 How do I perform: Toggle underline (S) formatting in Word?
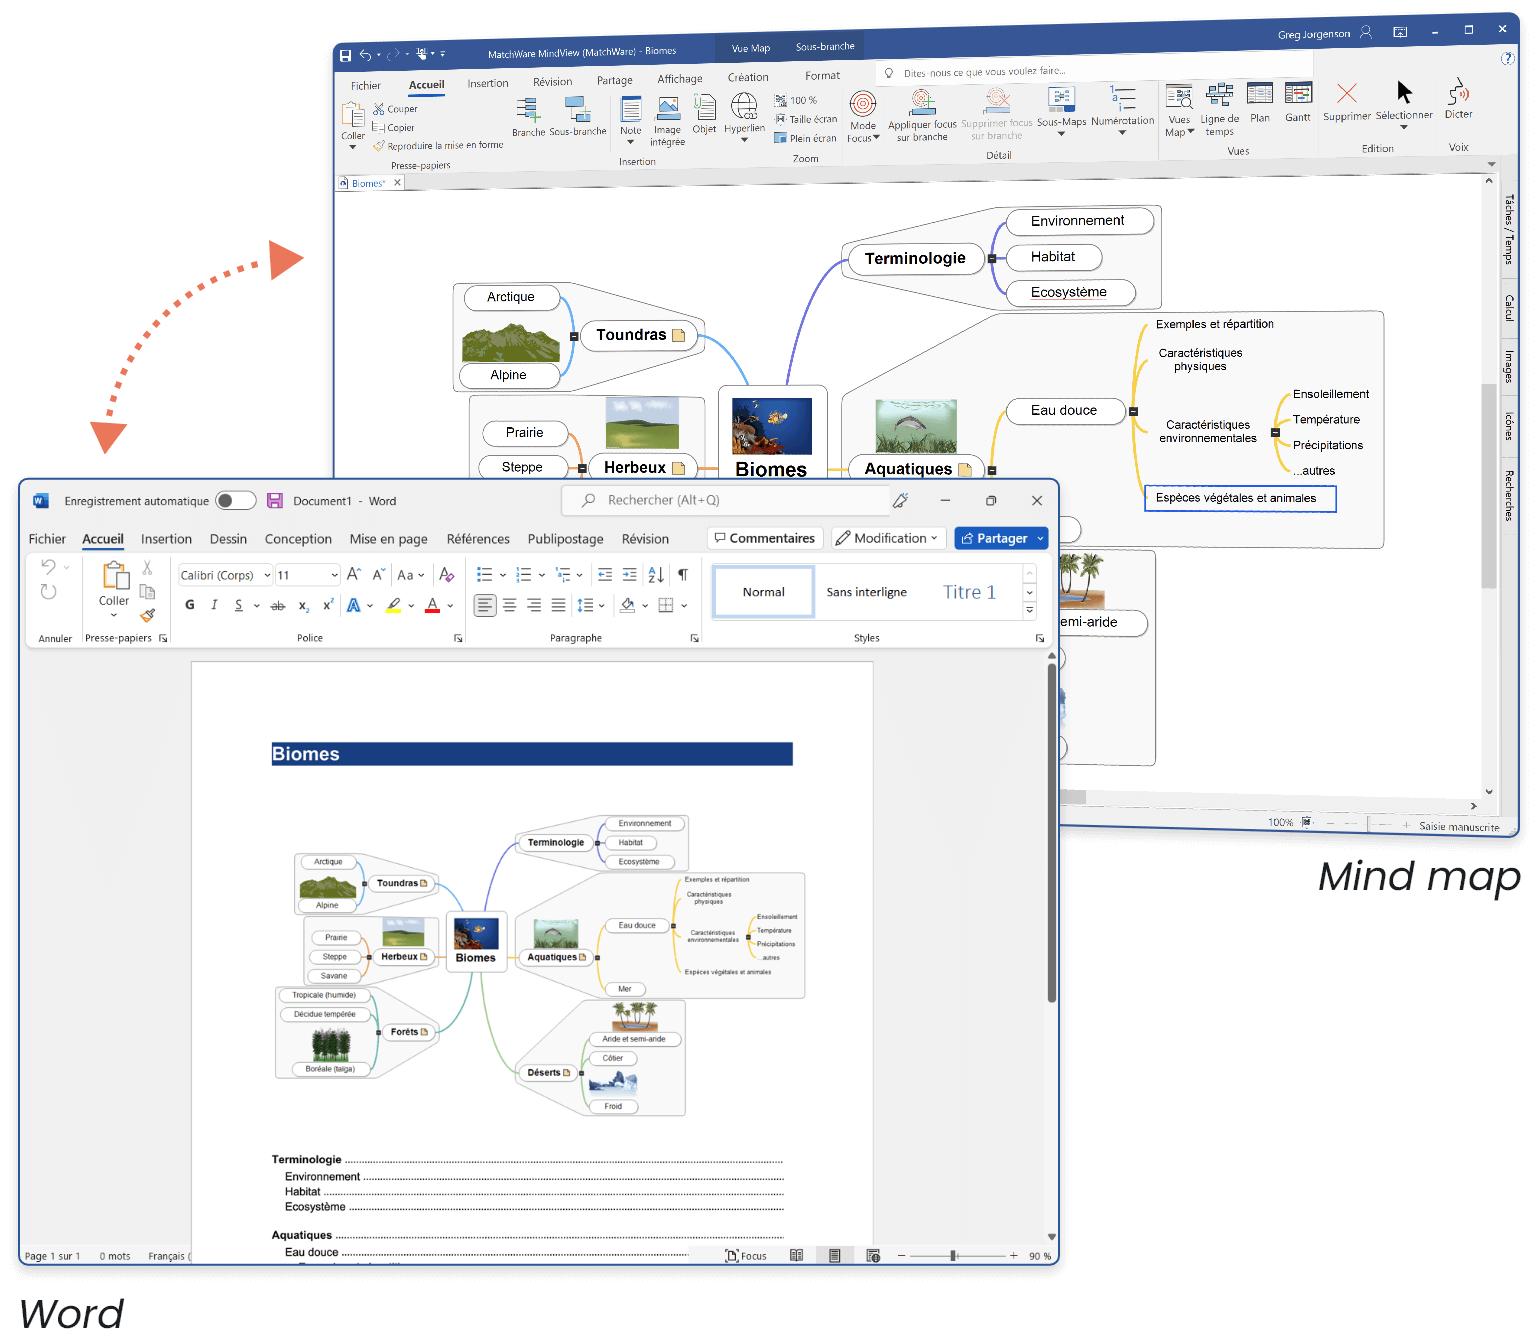(238, 605)
